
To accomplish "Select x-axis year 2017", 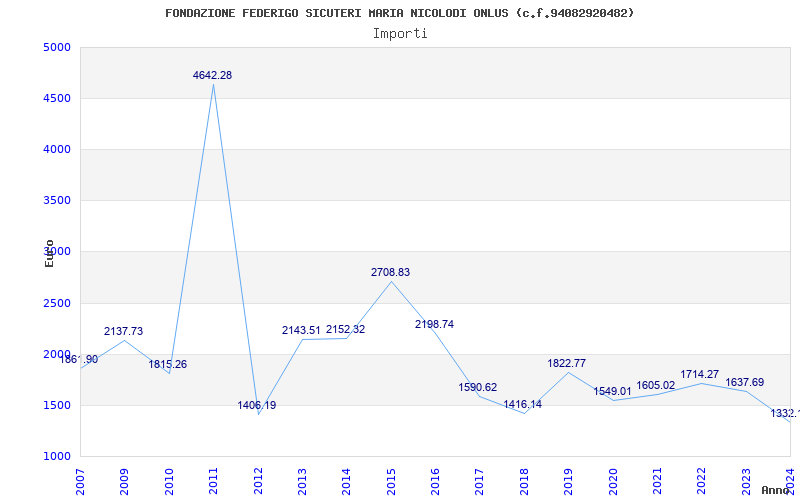I will click(x=480, y=481).
